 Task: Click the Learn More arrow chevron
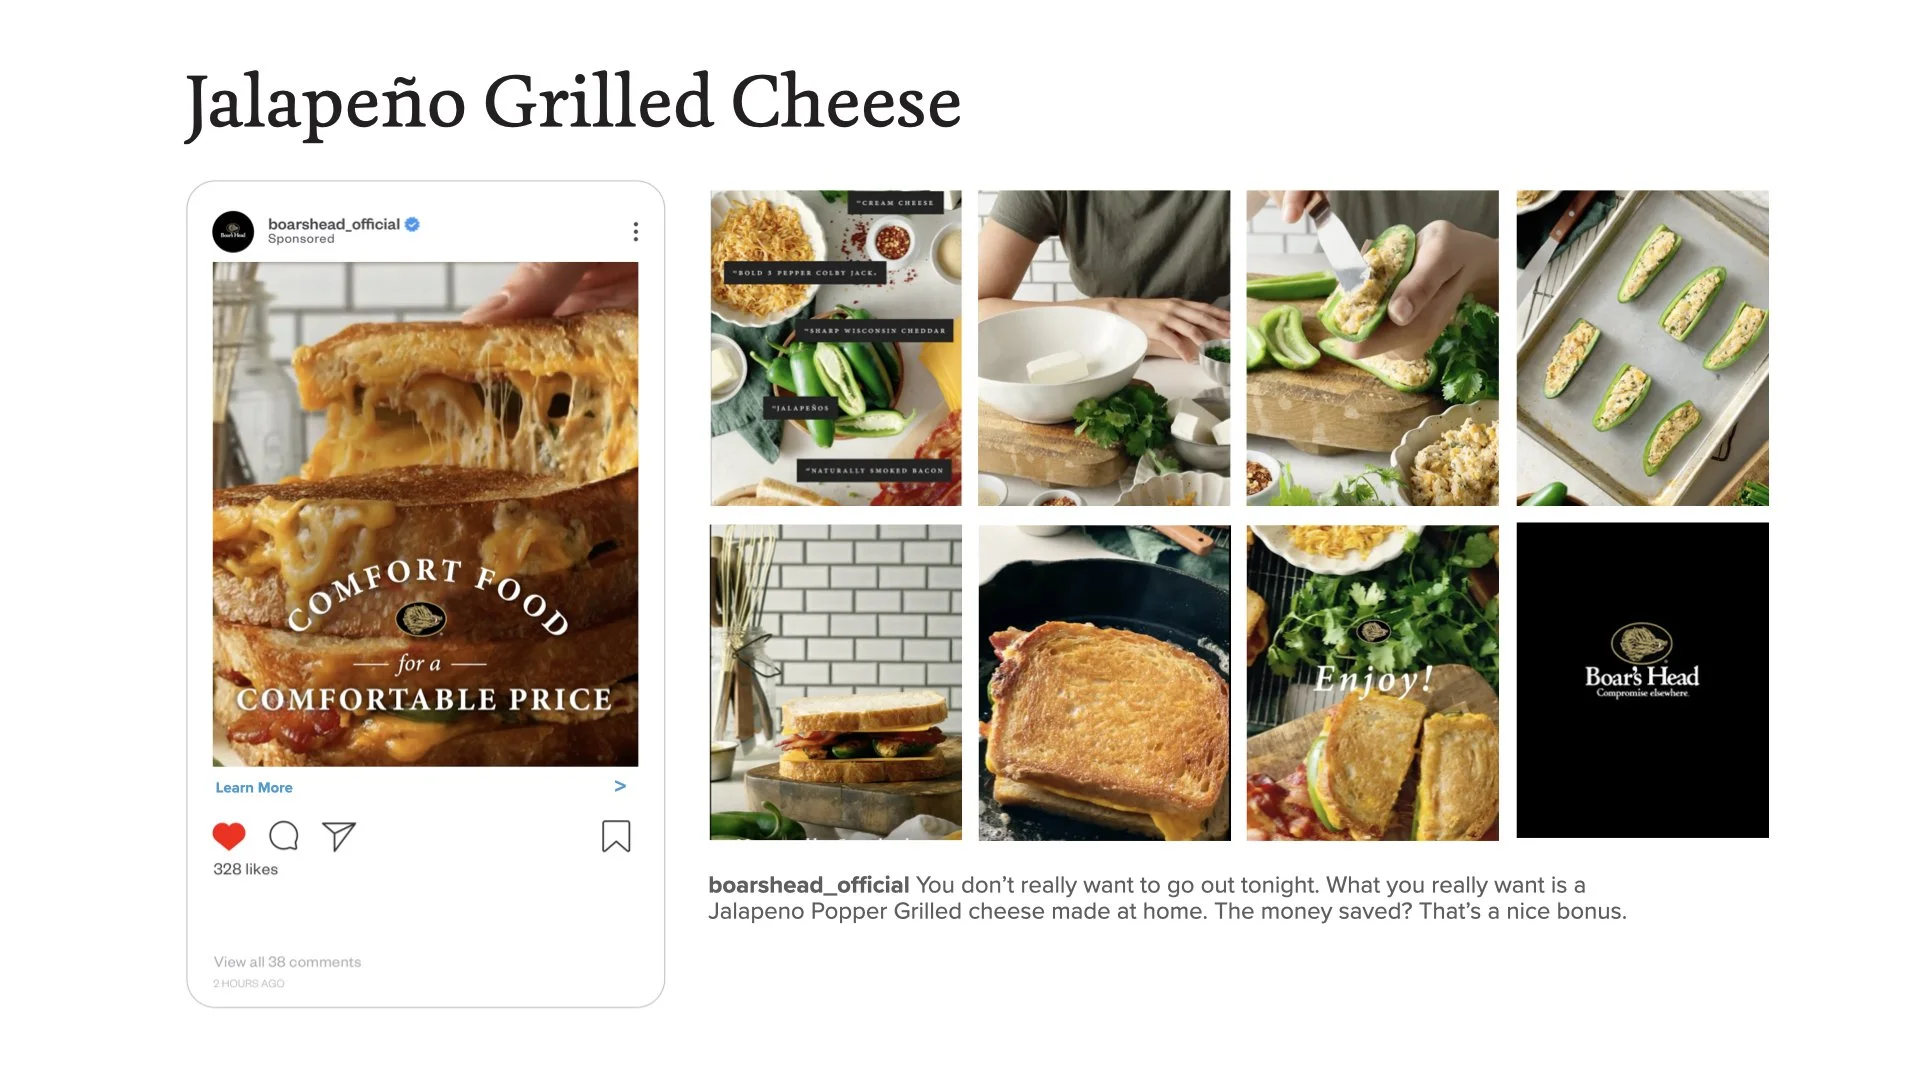click(620, 786)
